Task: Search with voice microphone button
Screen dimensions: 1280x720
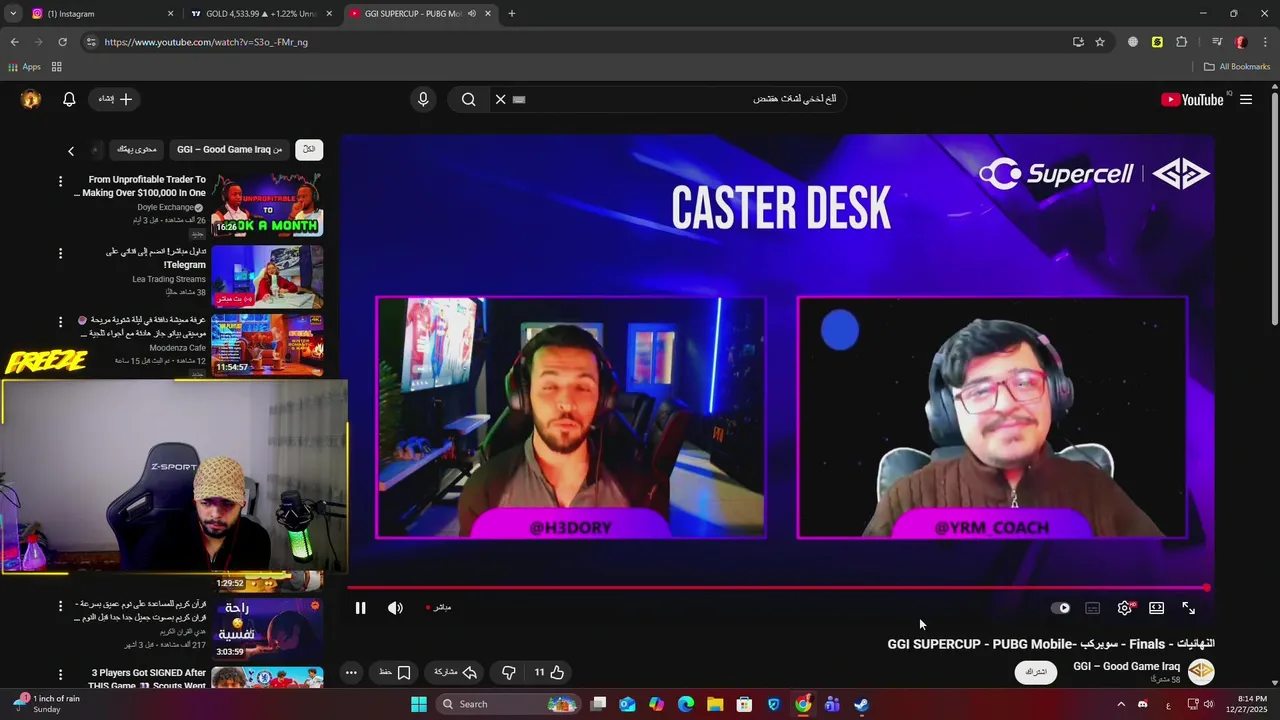Action: click(x=423, y=99)
